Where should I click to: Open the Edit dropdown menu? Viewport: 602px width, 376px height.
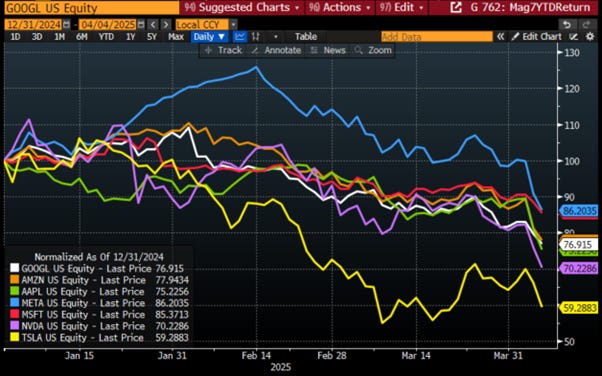[401, 7]
